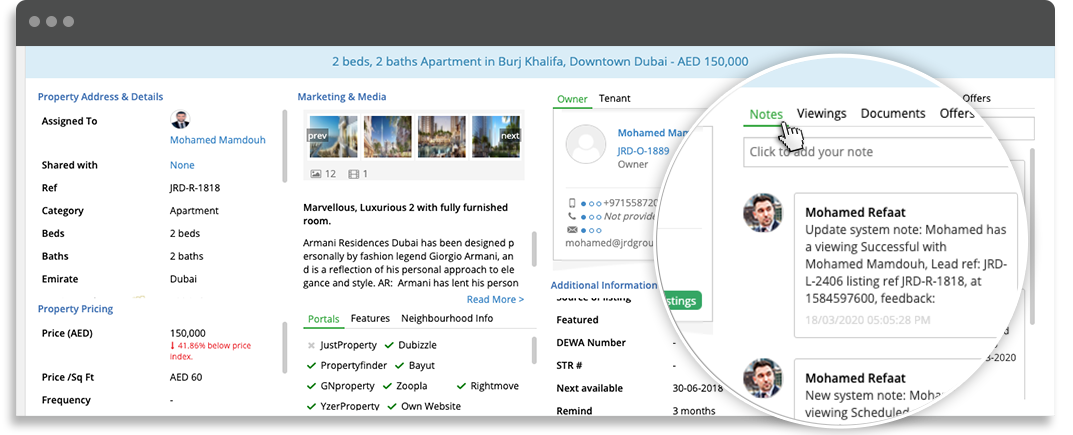This screenshot has width=1073, height=435.
Task: Switch to the Owner tab
Action: (572, 99)
